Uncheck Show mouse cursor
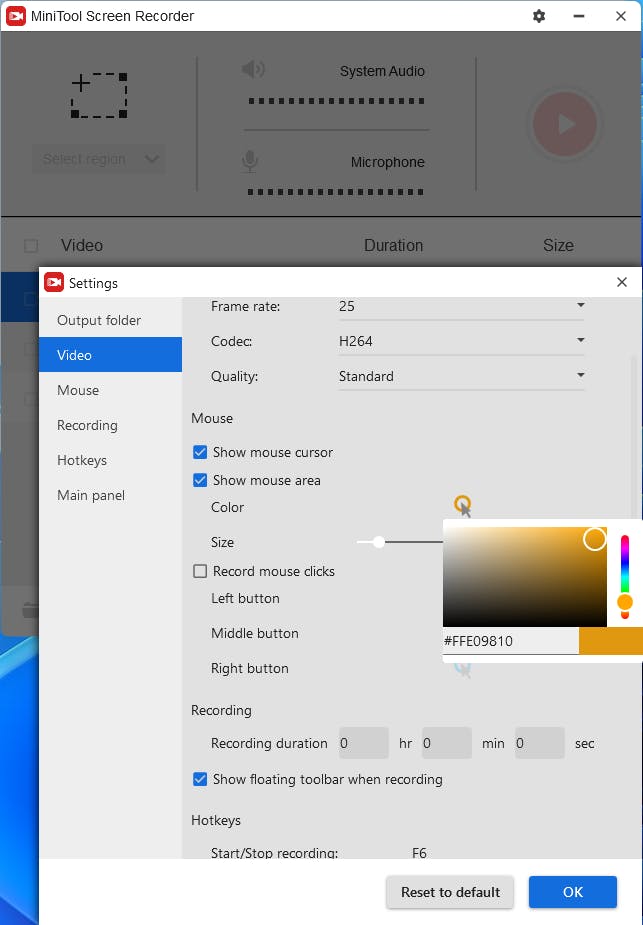Viewport: 643px width, 925px height. pos(200,452)
